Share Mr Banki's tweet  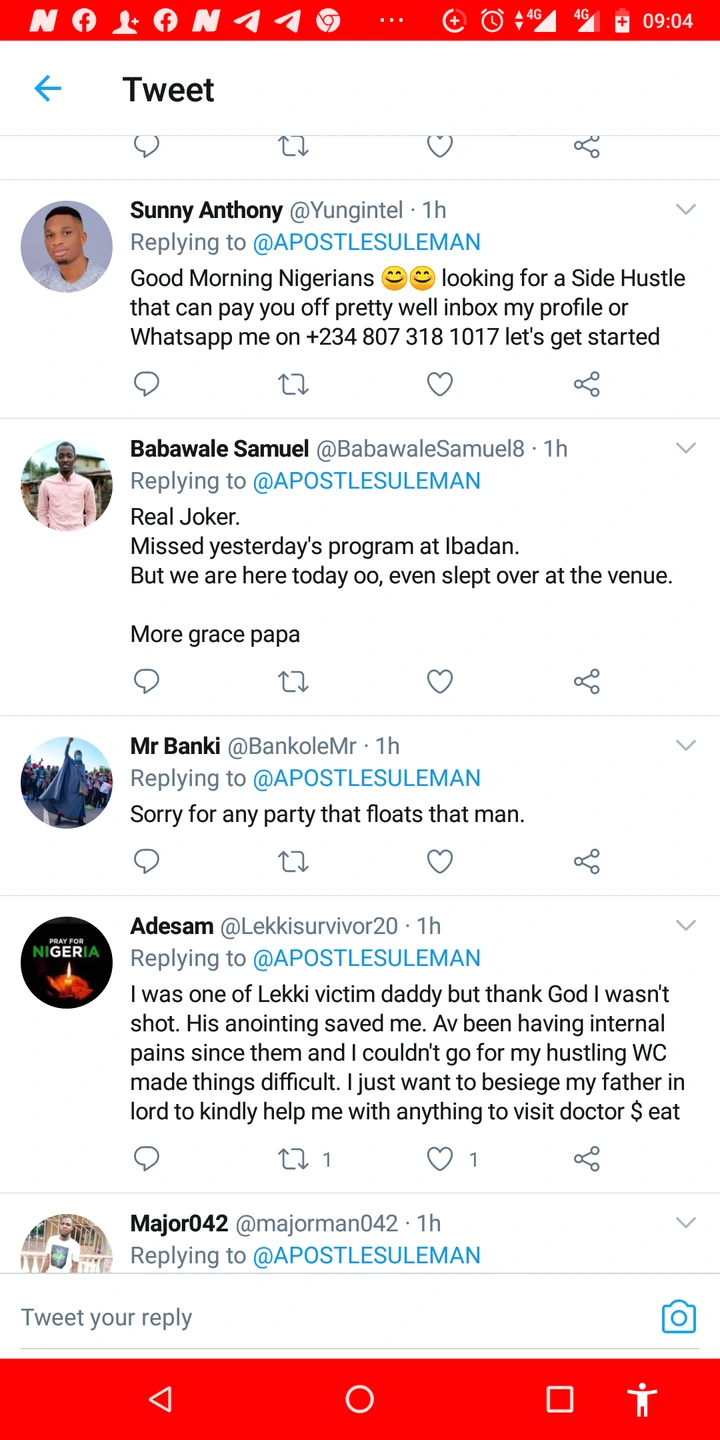click(x=587, y=861)
